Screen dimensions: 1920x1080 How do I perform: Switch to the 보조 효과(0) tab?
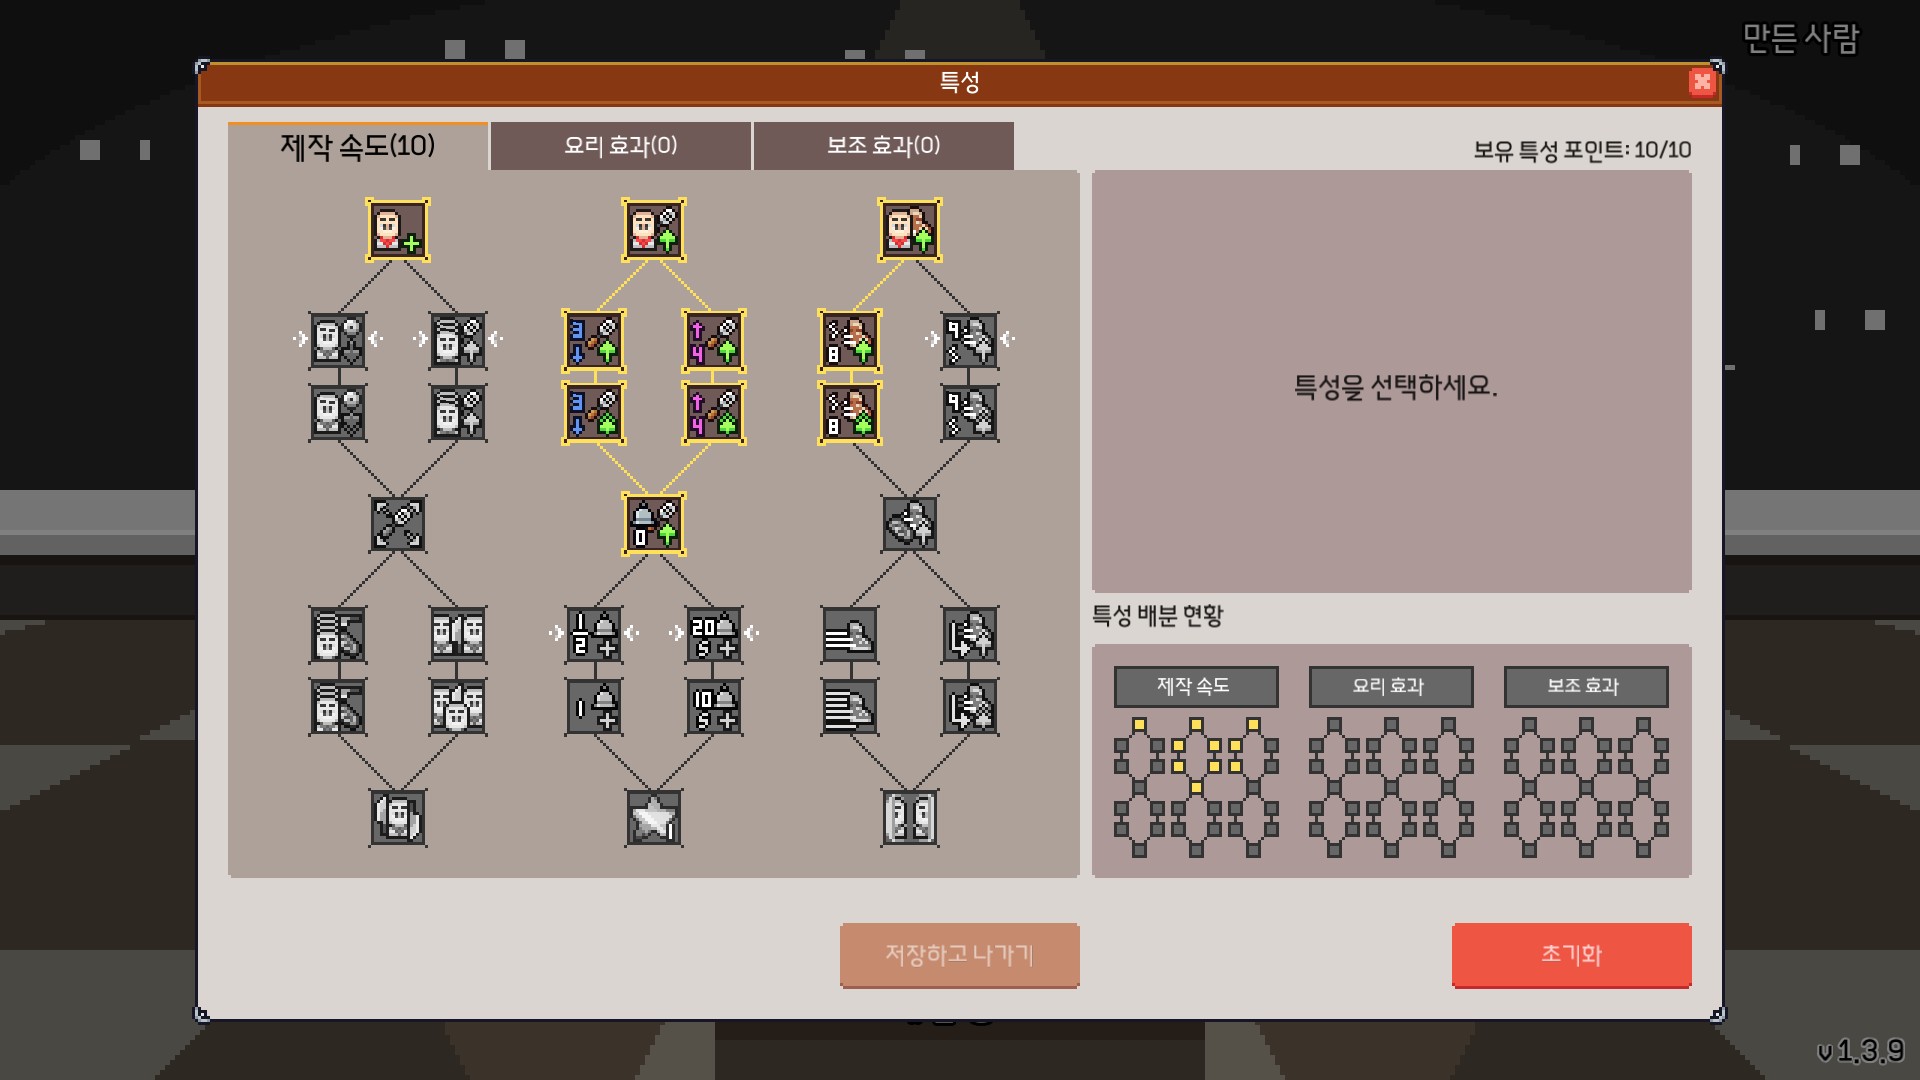point(884,146)
